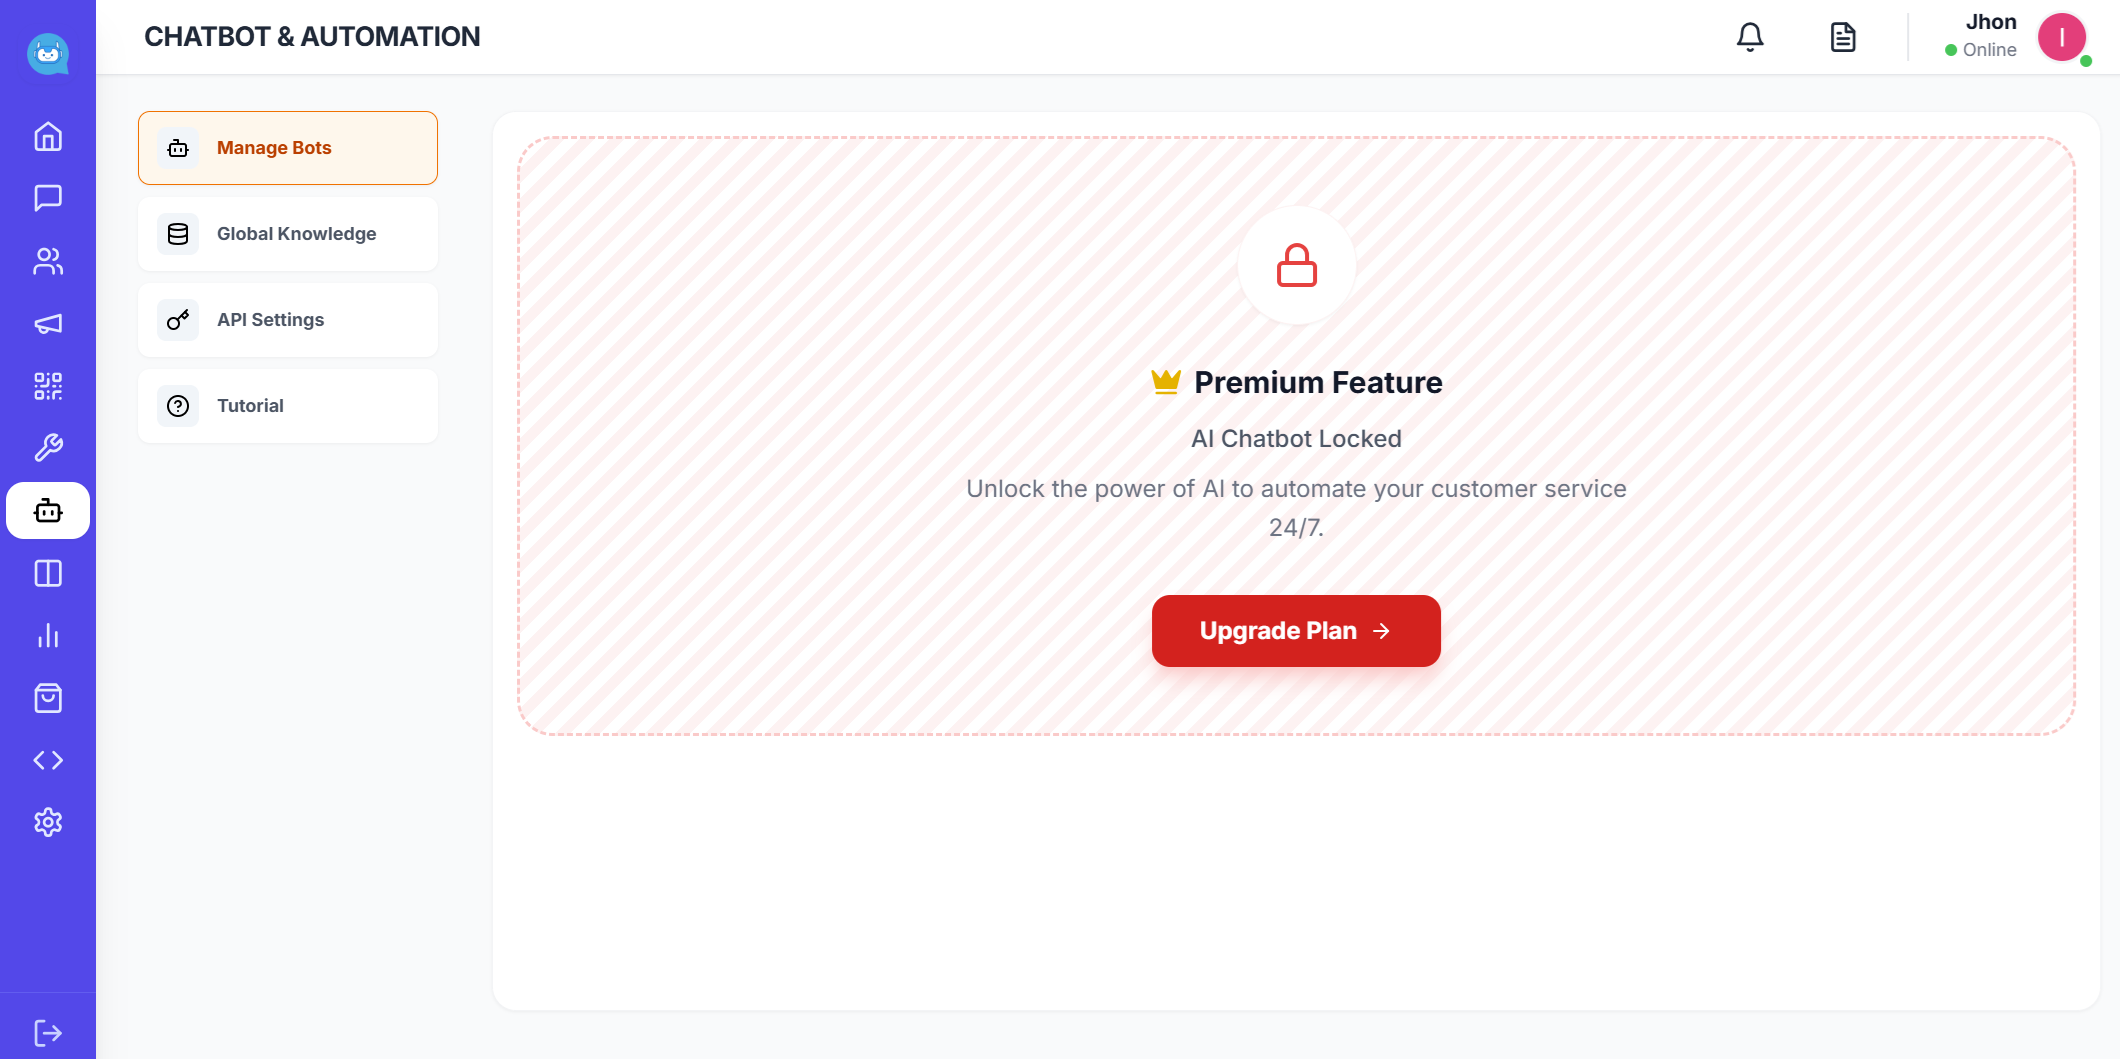
Task: Open the orders shopping bag section
Action: pyautogui.click(x=47, y=697)
